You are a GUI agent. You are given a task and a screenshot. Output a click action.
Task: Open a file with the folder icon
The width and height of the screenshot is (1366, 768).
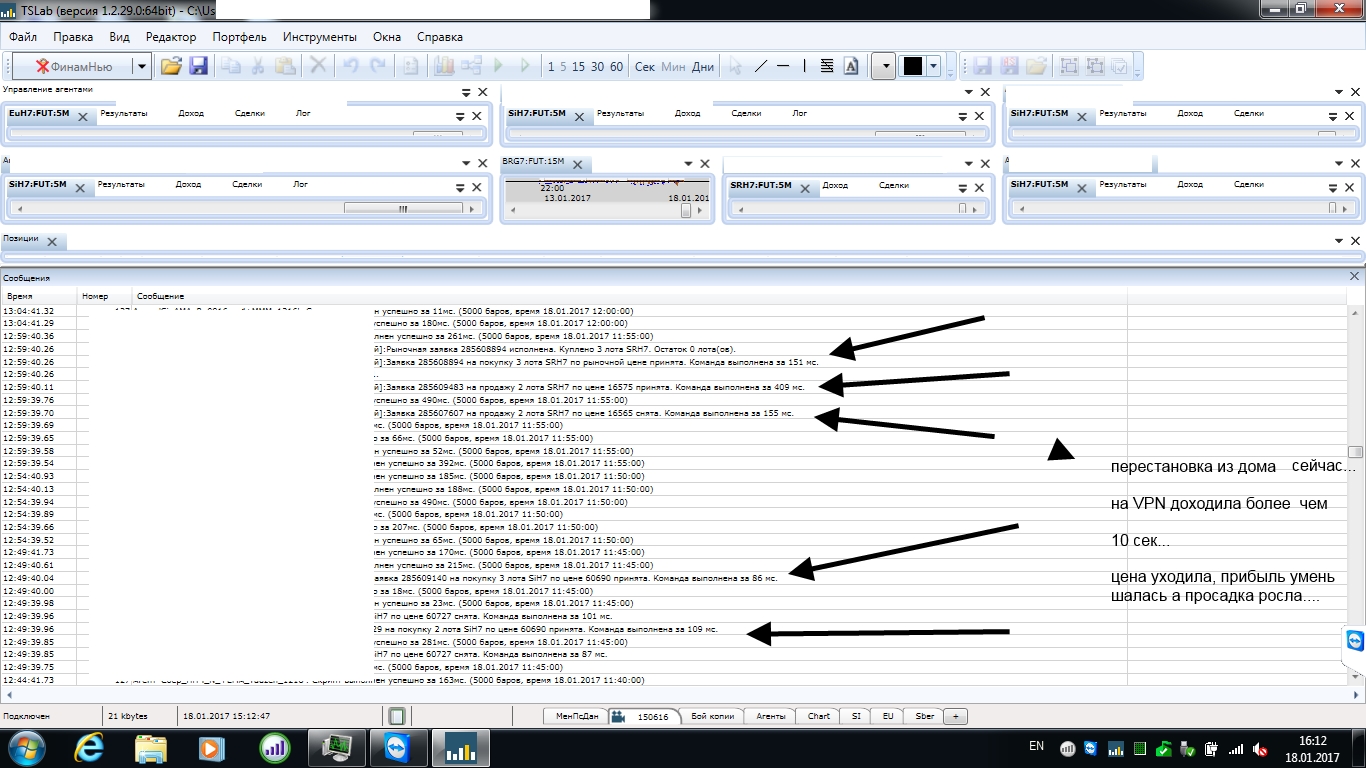click(171, 66)
